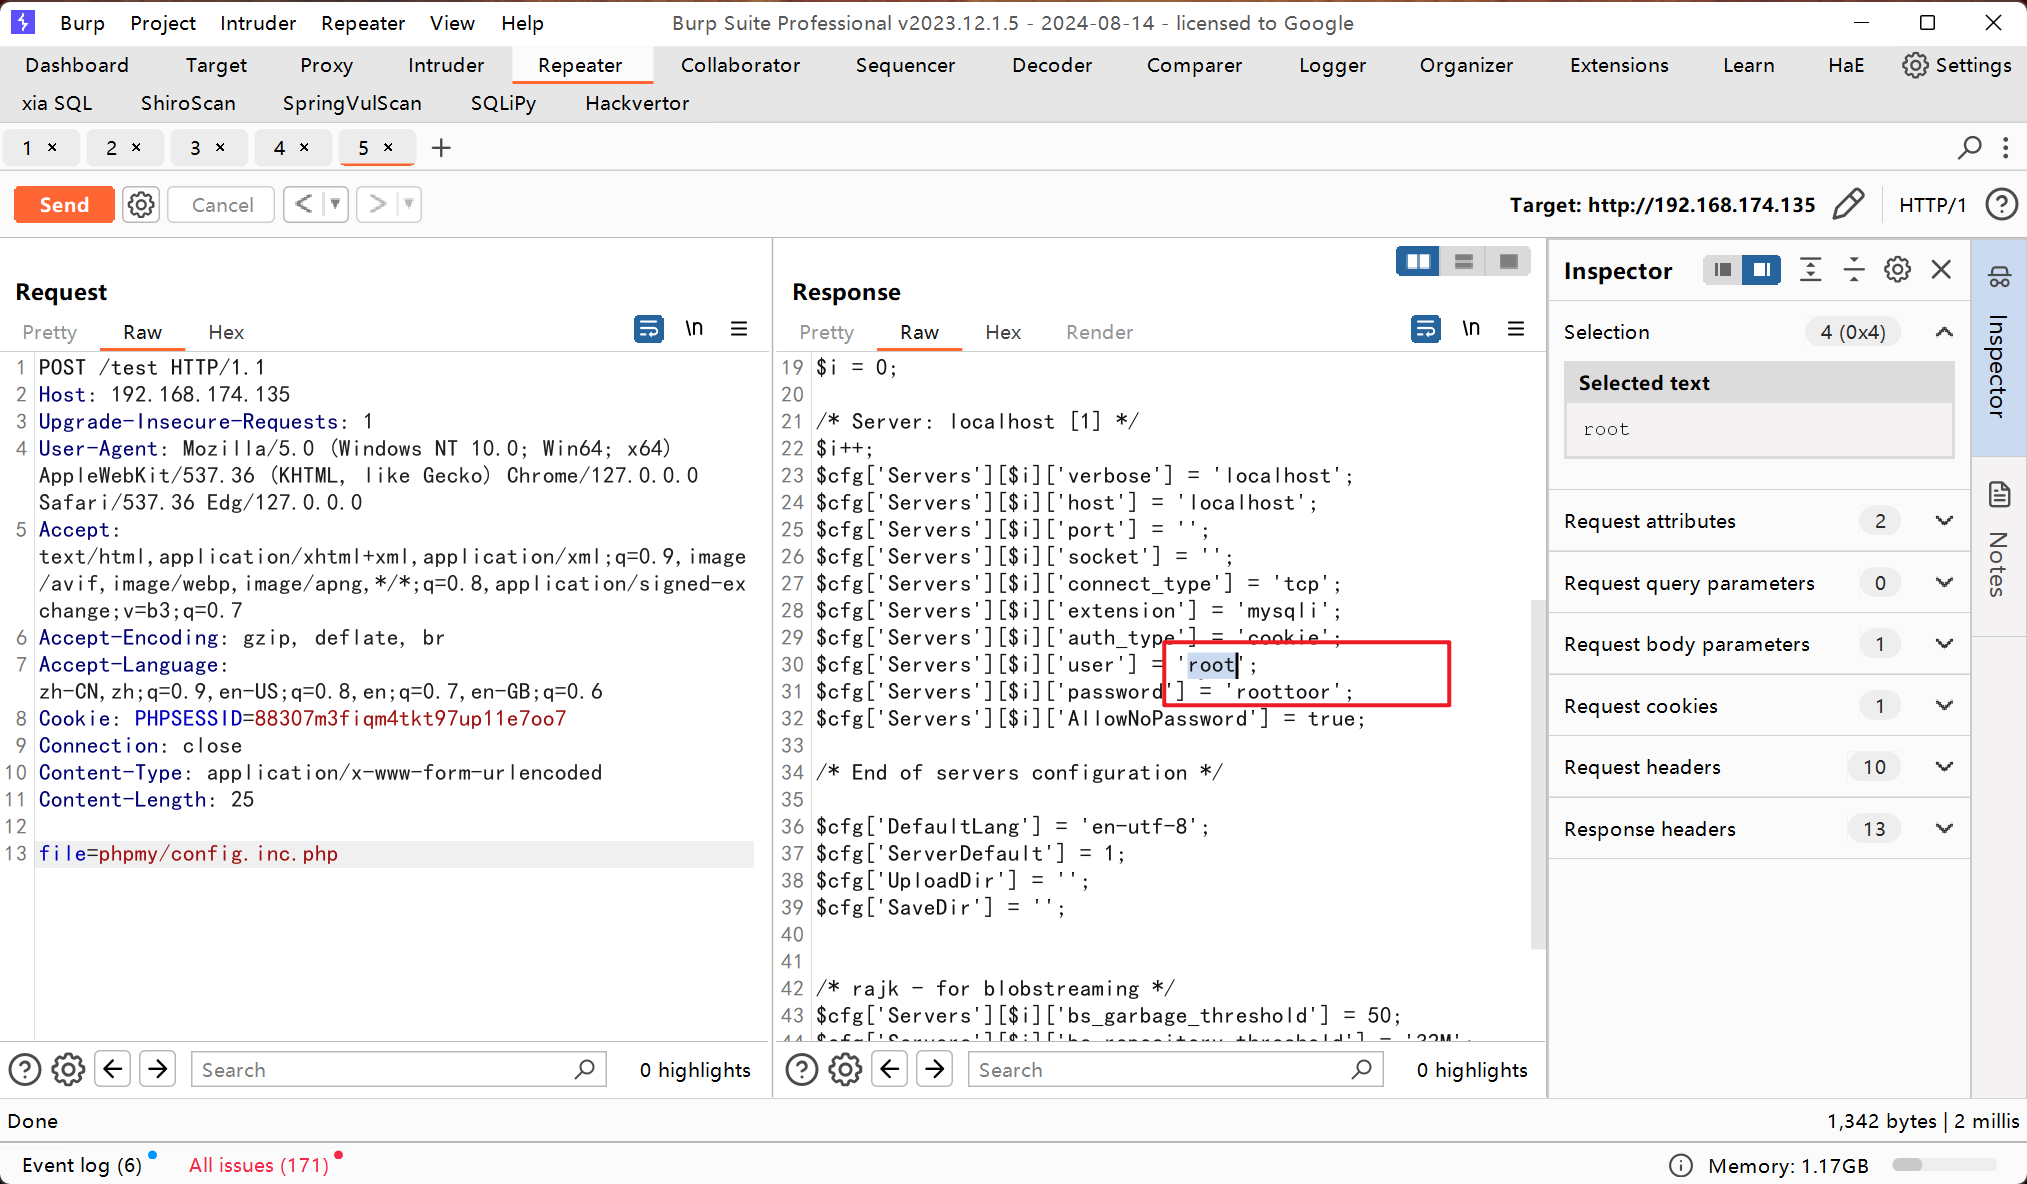Open history dropdown arrow next to forward button
The height and width of the screenshot is (1184, 2027).
coord(408,204)
